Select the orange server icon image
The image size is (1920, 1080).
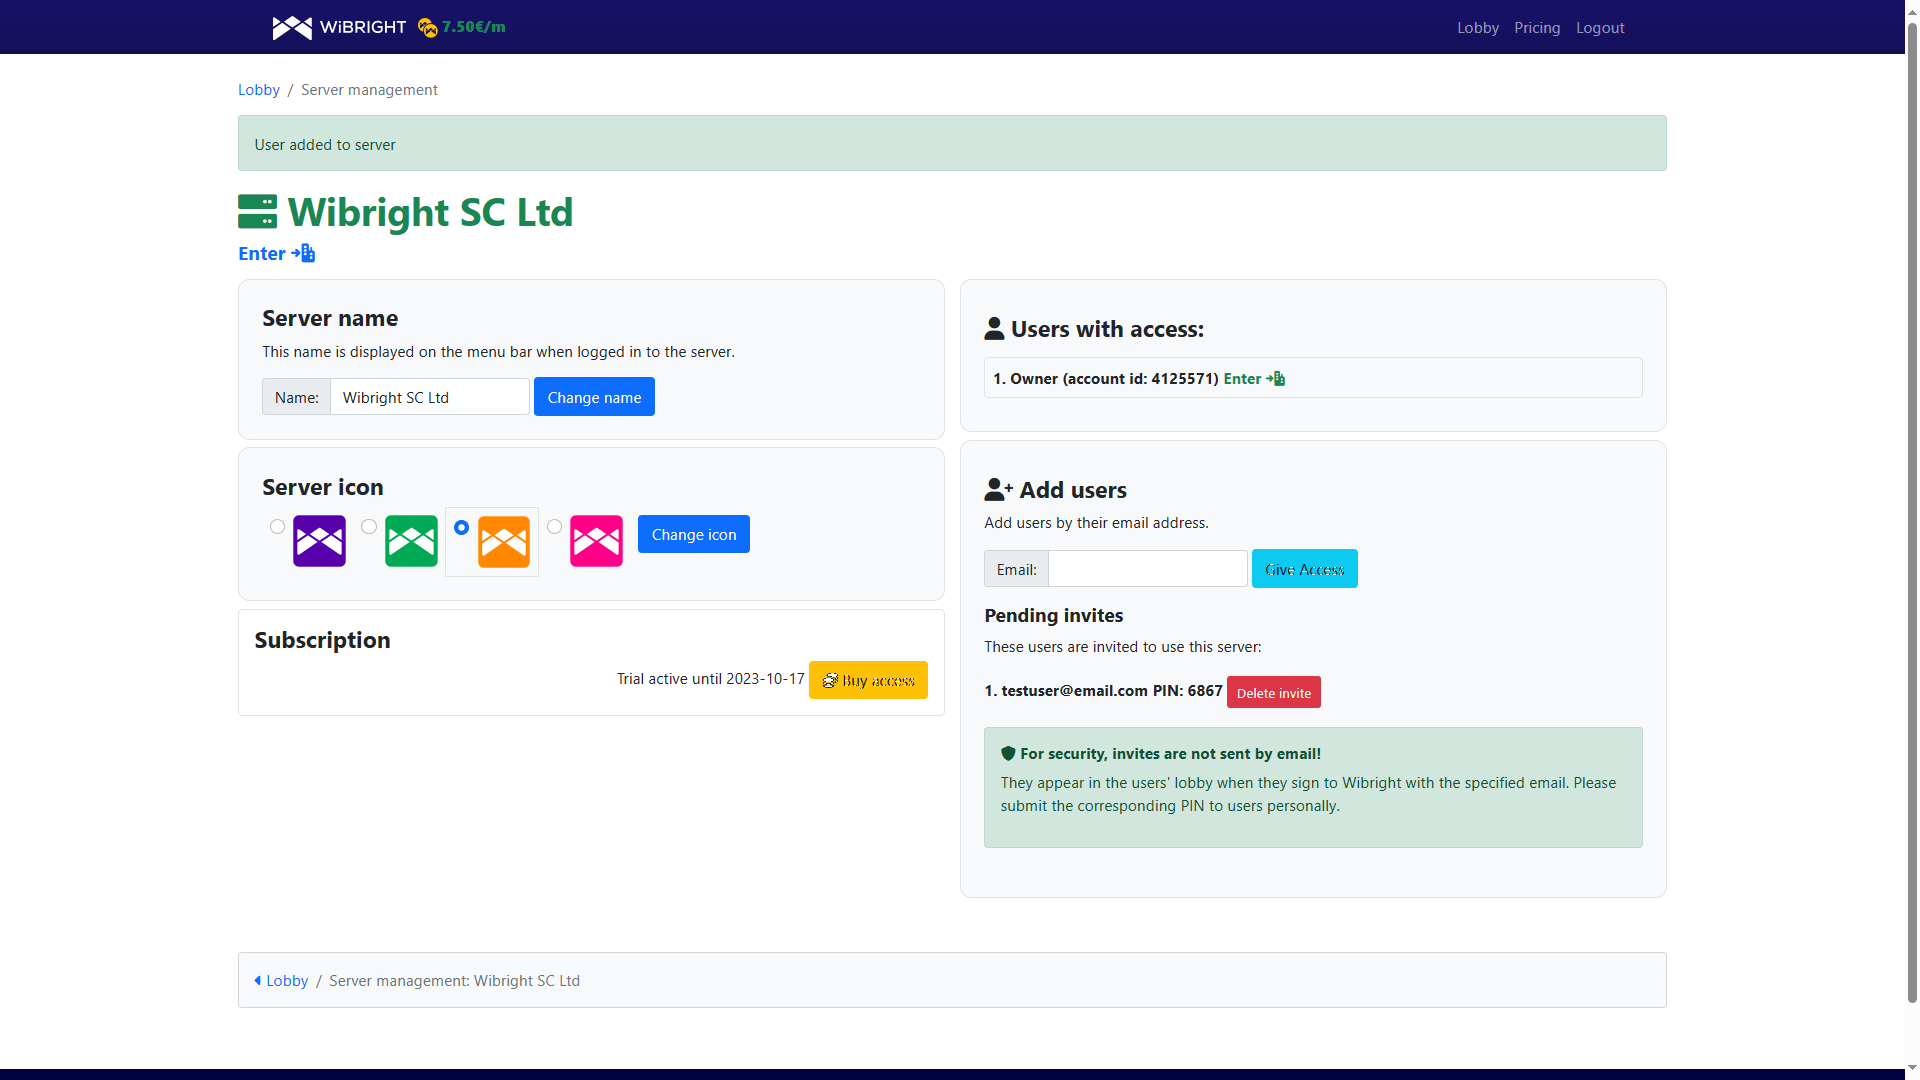504,542
